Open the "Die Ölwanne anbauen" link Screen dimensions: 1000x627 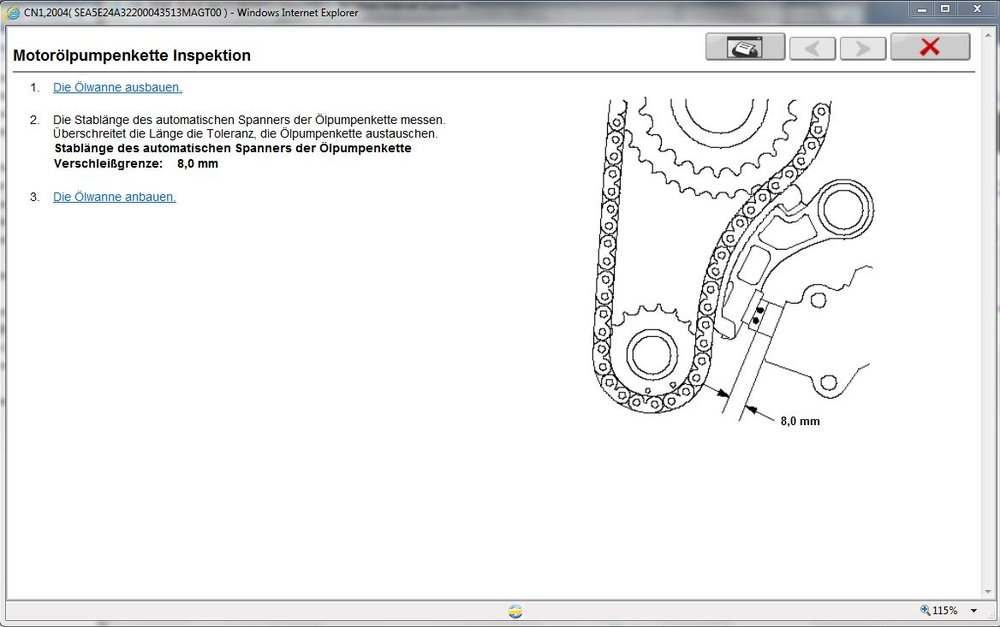coord(113,197)
